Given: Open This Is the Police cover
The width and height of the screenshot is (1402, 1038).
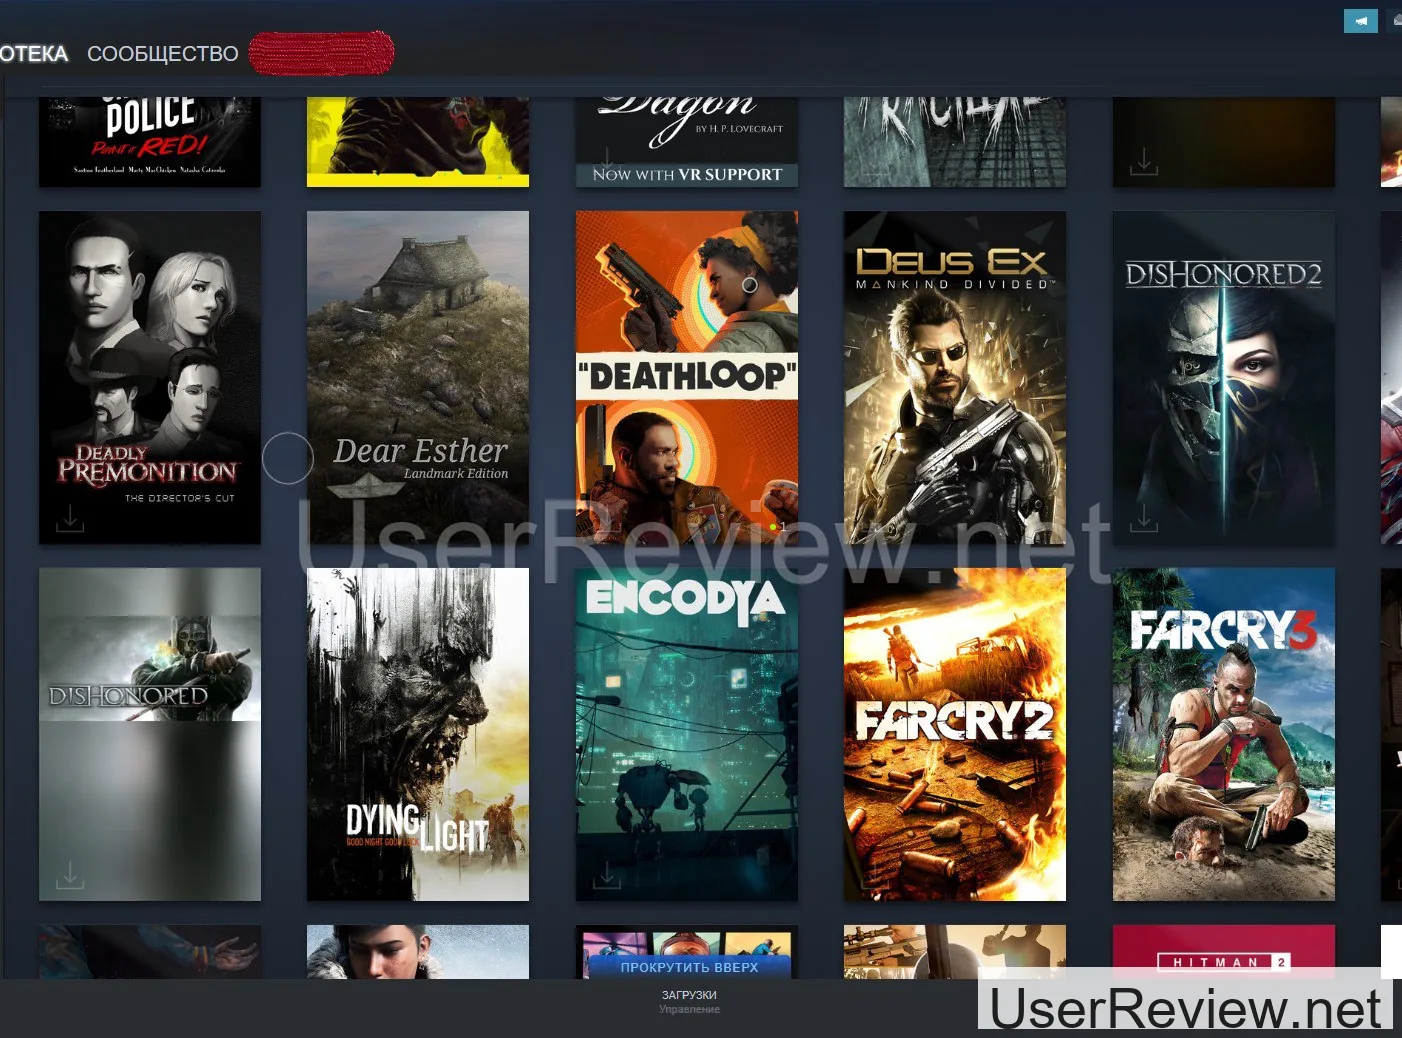Looking at the screenshot, I should (149, 140).
